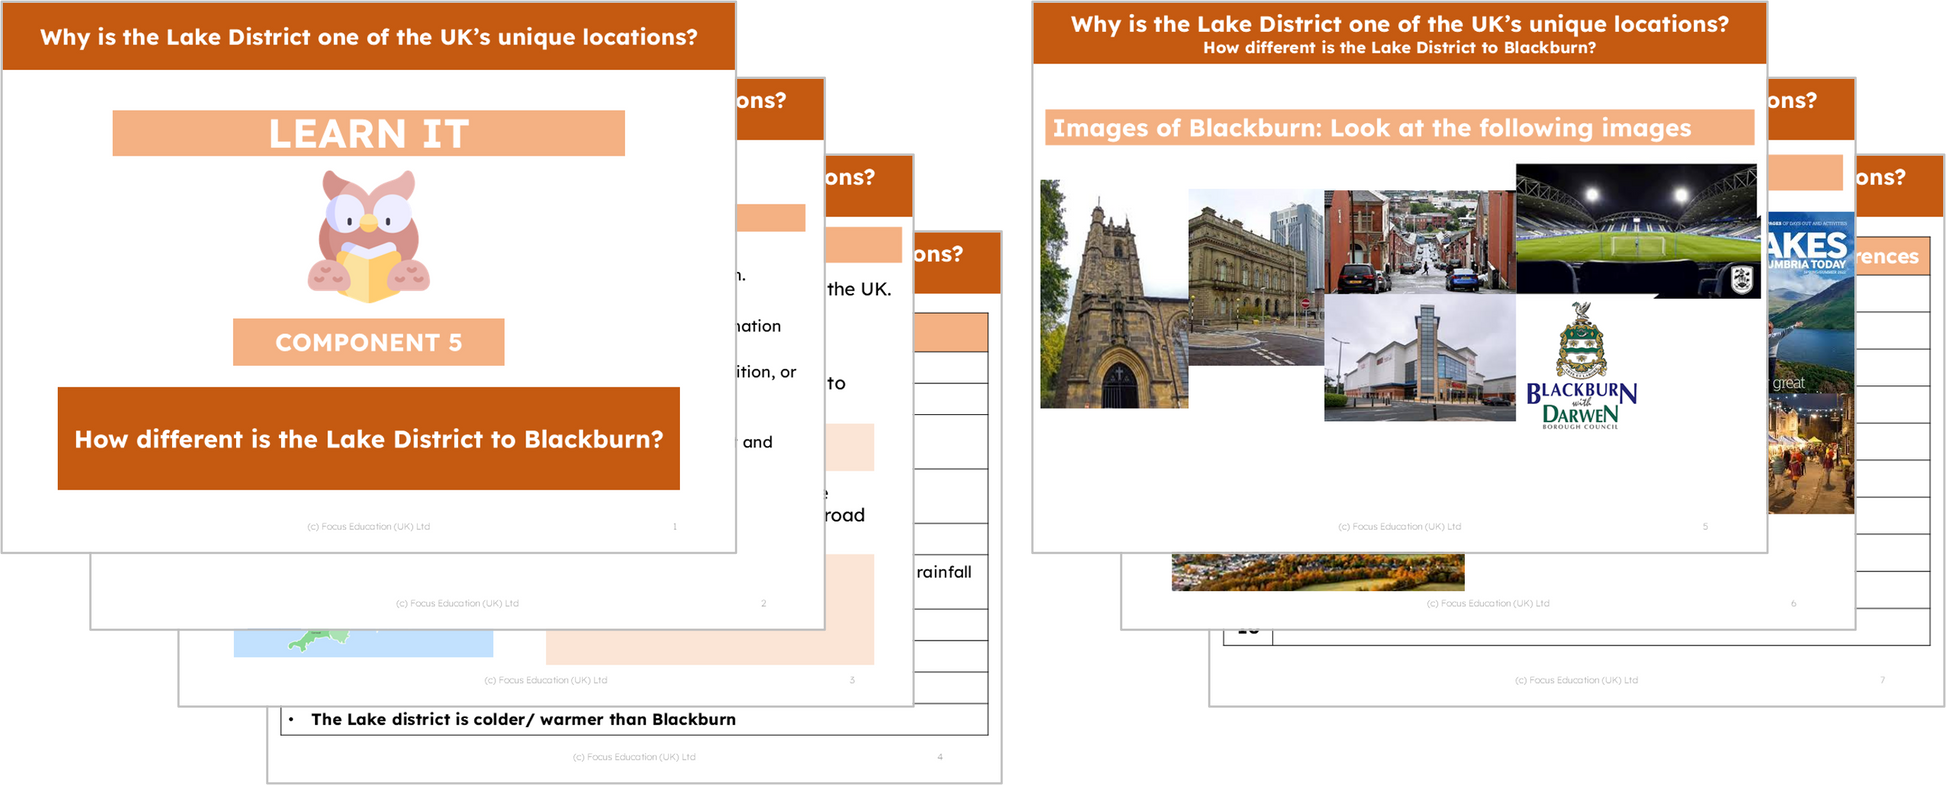Select the COMPONENT 5 label
Viewport: 1946px width, 785px height.
pyautogui.click(x=369, y=342)
